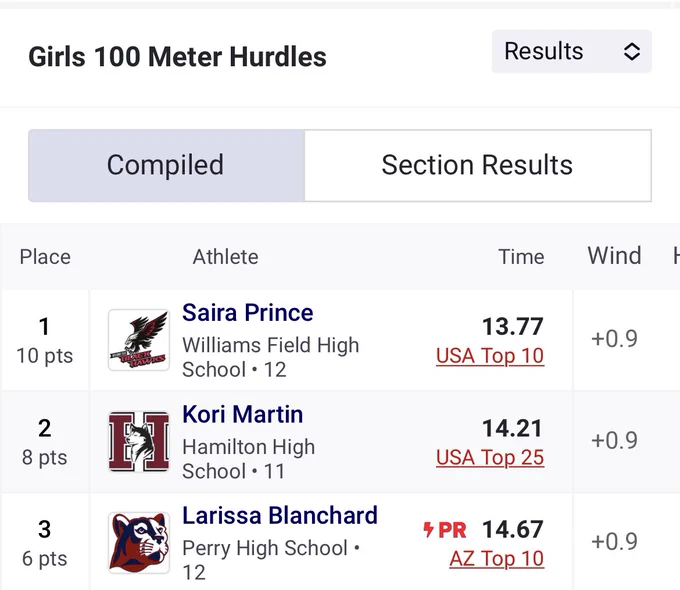Open Larissa Blanchard athlete profile

280,516
